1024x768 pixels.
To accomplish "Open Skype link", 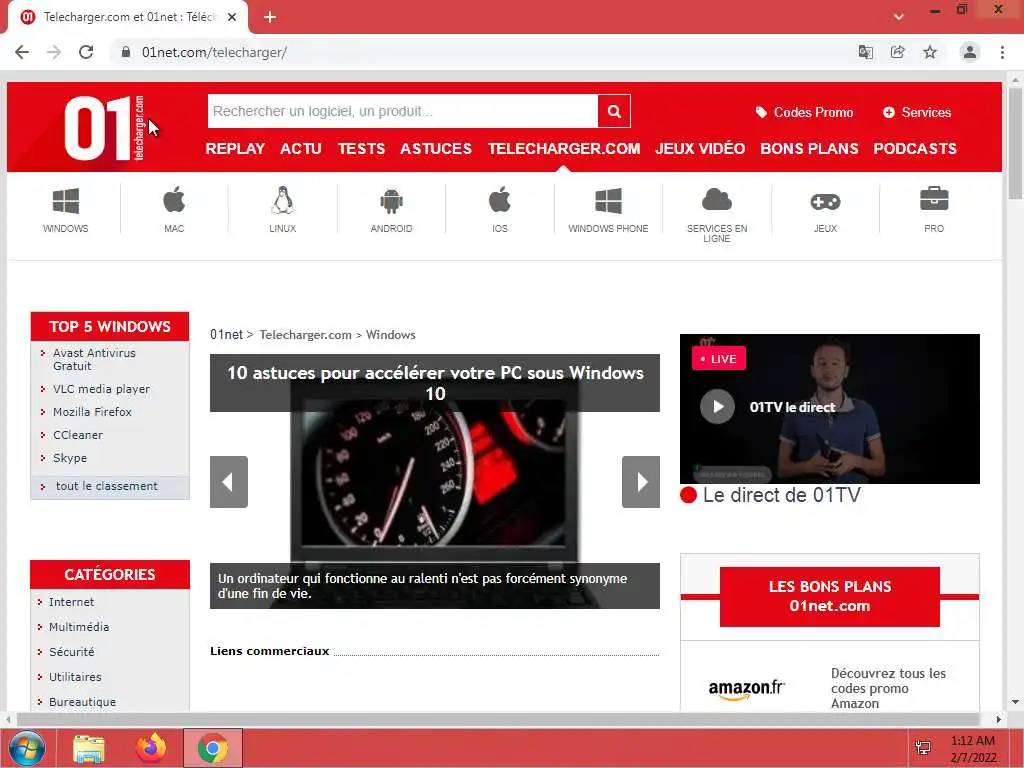I will [70, 458].
